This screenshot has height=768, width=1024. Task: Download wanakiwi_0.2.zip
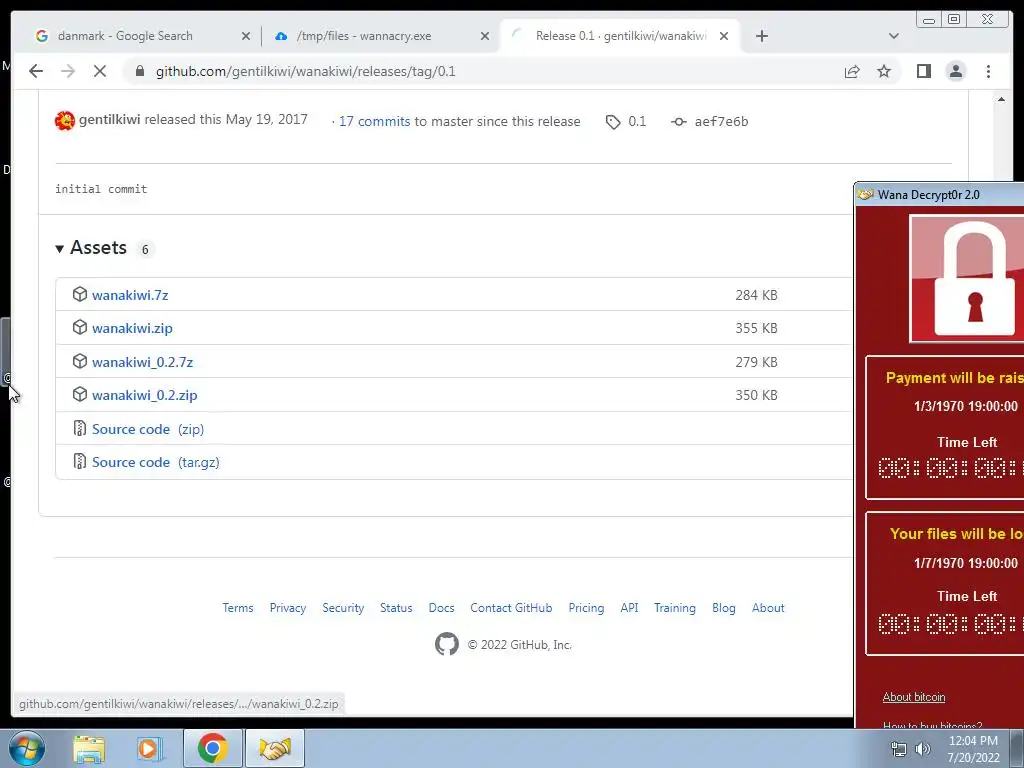[x=144, y=395]
